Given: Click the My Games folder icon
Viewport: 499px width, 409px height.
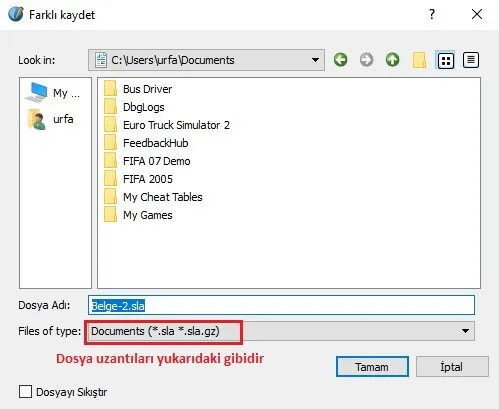Looking at the screenshot, I should pyautogui.click(x=110, y=215).
